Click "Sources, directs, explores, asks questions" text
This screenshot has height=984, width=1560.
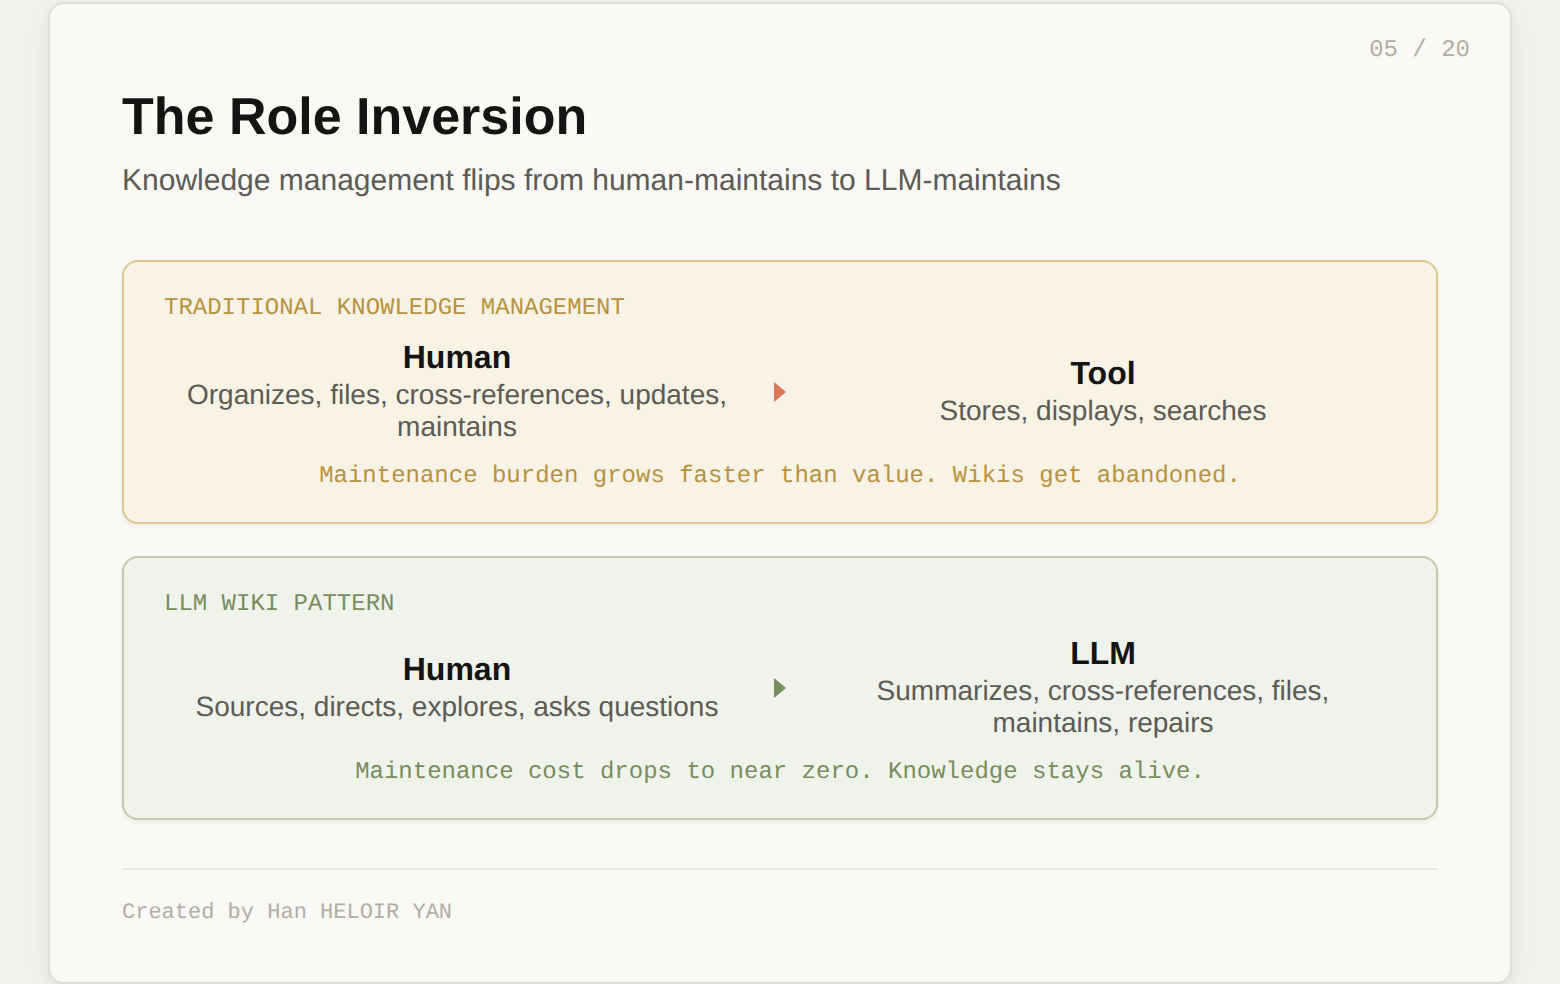(457, 707)
